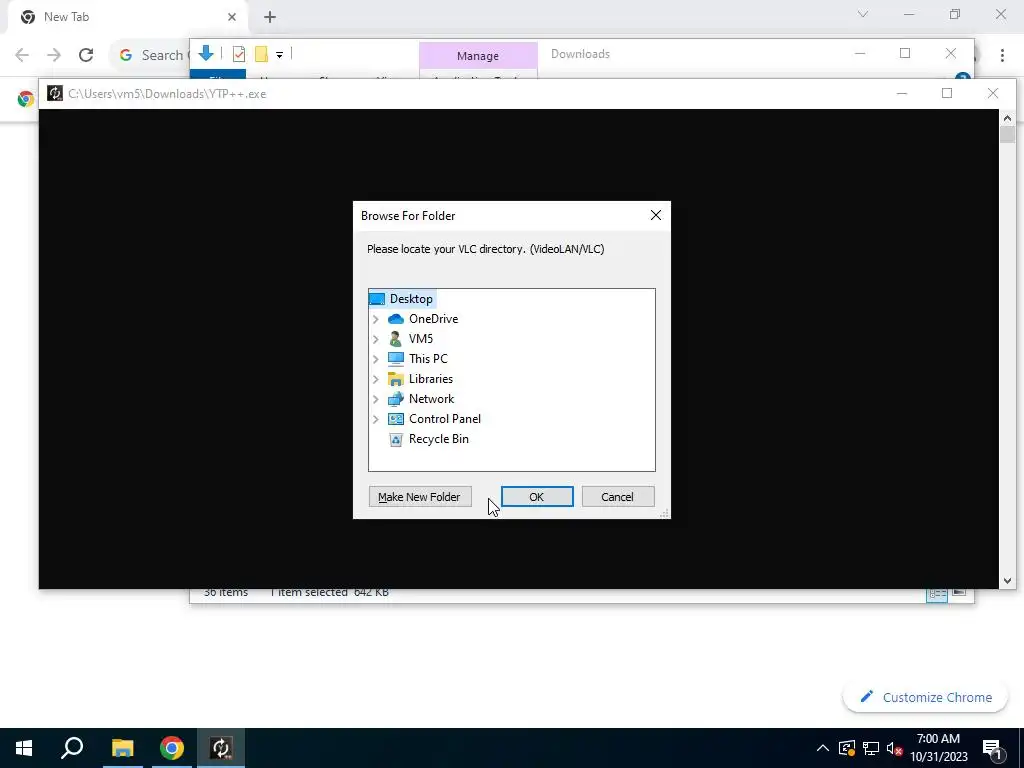Screen dimensions: 1024x768
Task: Close the Browse For Folder dialog
Action: [x=656, y=216]
